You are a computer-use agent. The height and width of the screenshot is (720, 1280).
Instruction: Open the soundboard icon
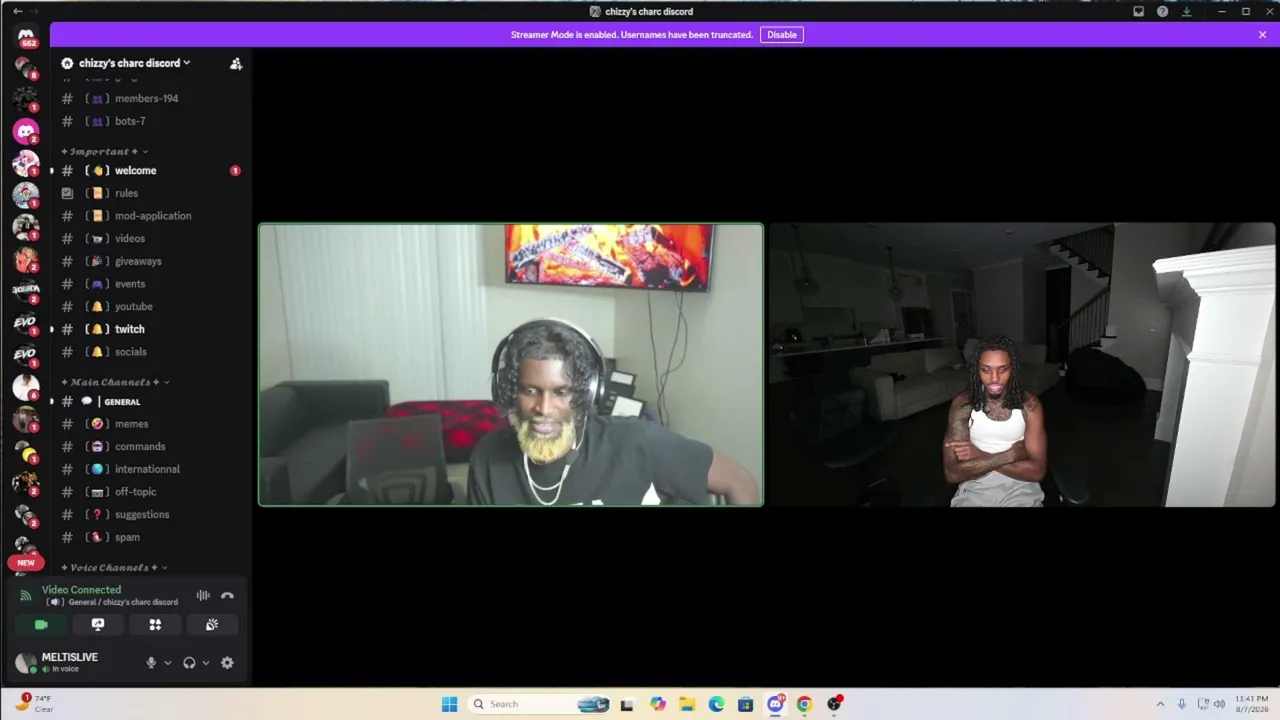coord(212,625)
